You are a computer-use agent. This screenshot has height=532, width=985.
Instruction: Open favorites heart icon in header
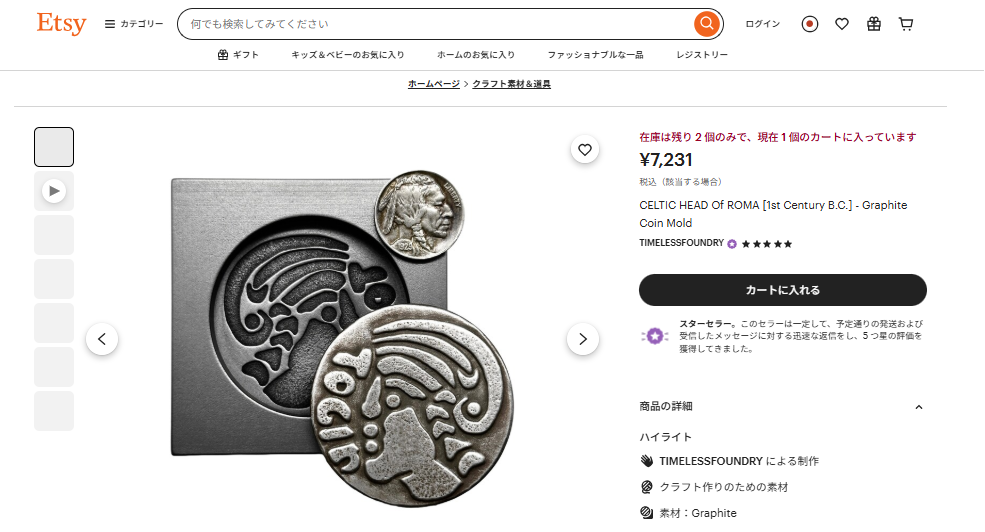coord(842,24)
